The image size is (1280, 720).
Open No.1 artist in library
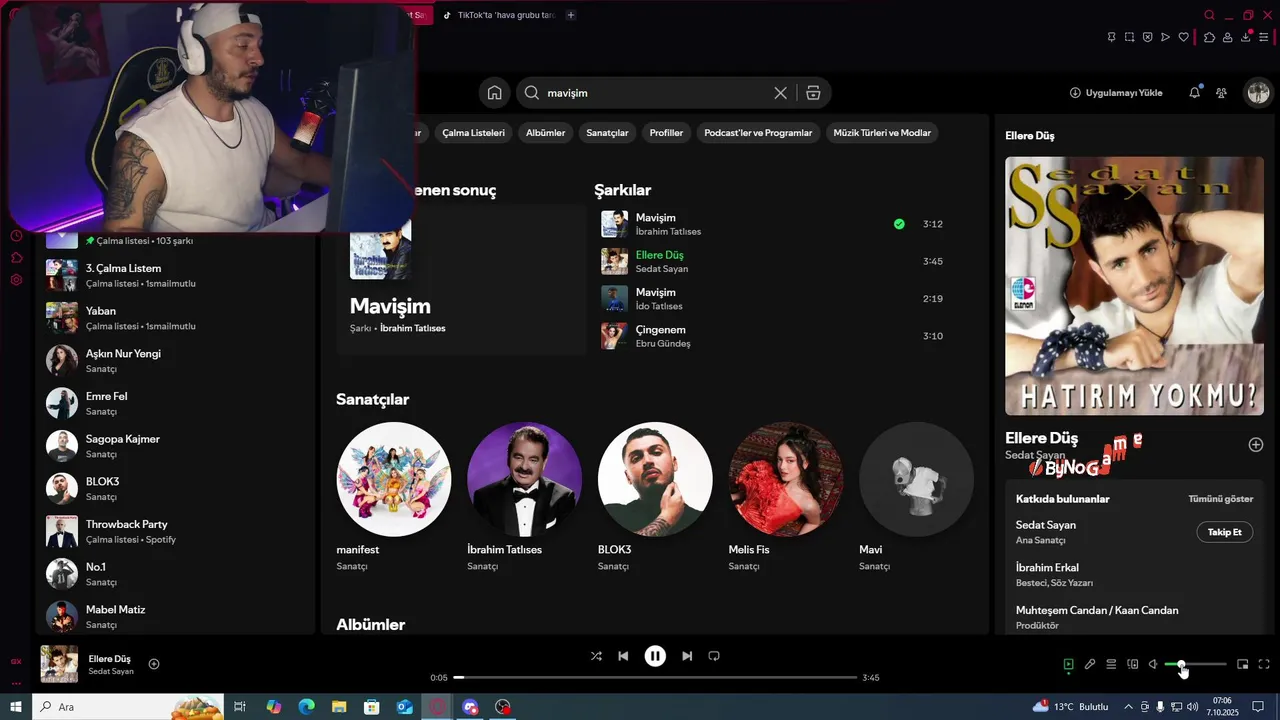point(175,574)
